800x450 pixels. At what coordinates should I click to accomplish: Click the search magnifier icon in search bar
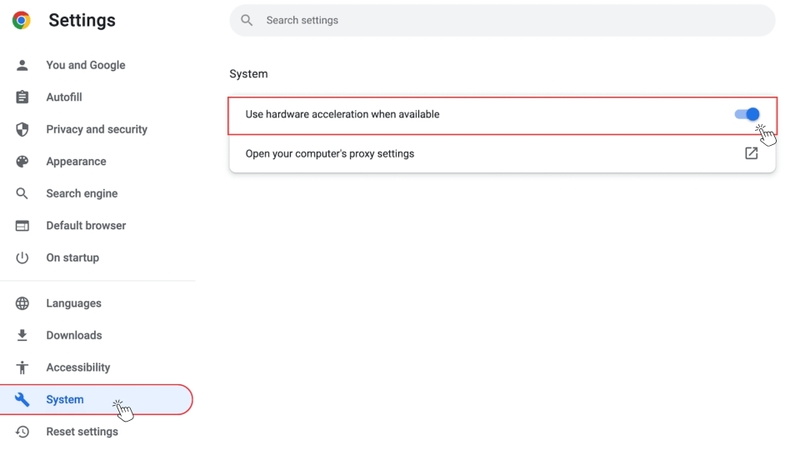(246, 20)
